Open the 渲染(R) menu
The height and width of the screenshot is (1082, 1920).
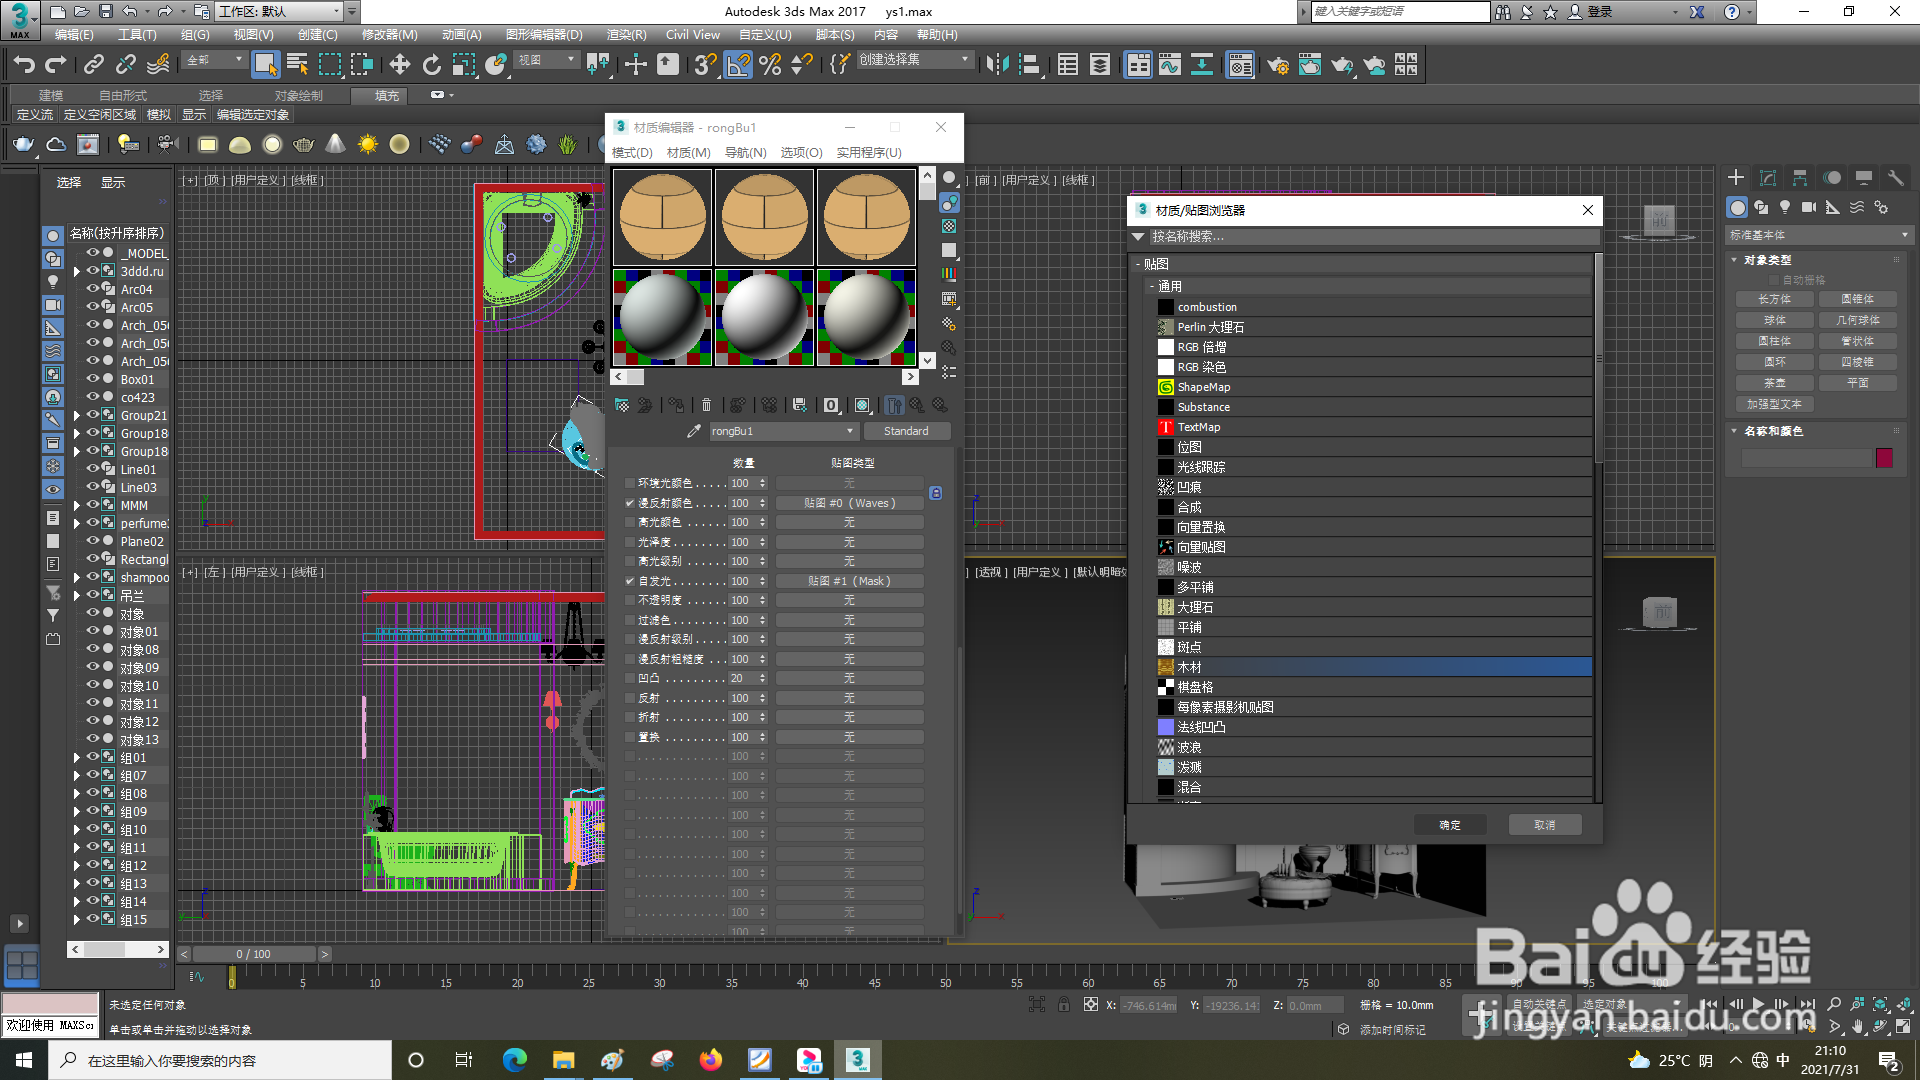(x=626, y=35)
